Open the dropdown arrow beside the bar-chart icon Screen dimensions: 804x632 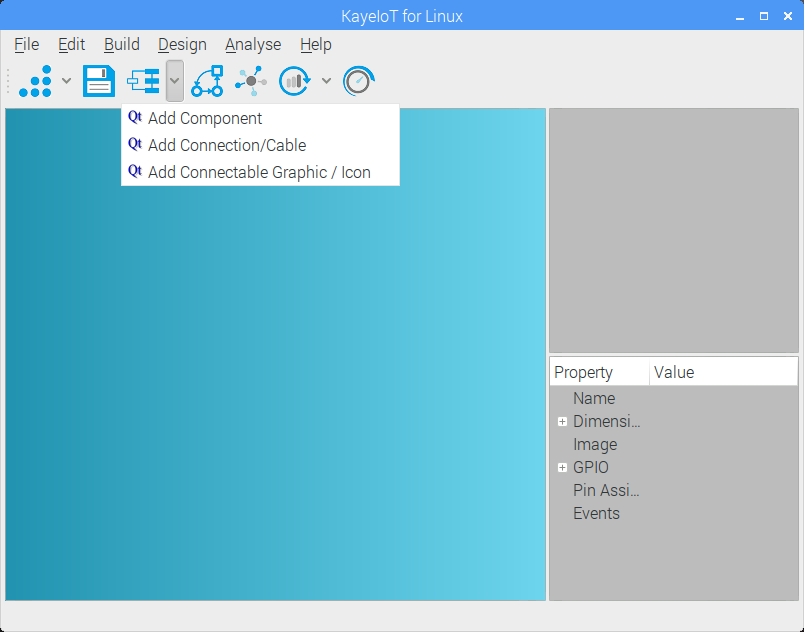(327, 80)
